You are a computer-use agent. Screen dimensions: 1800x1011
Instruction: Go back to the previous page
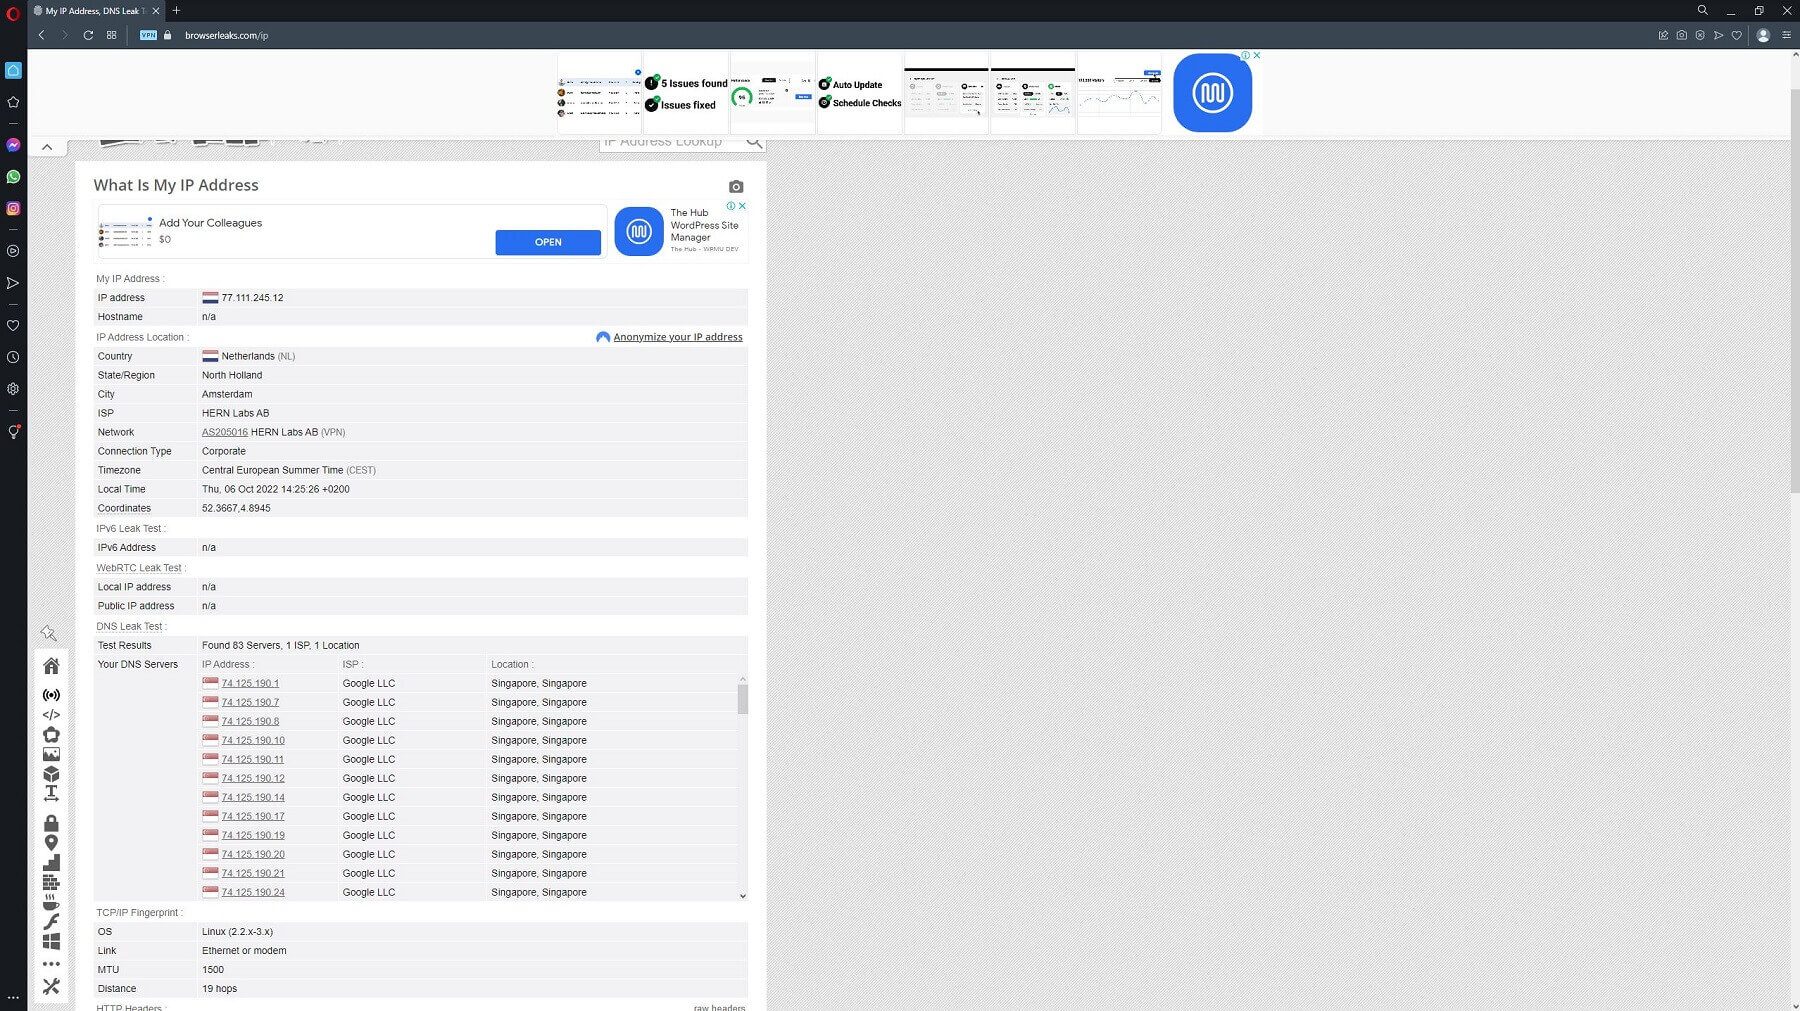coord(41,35)
